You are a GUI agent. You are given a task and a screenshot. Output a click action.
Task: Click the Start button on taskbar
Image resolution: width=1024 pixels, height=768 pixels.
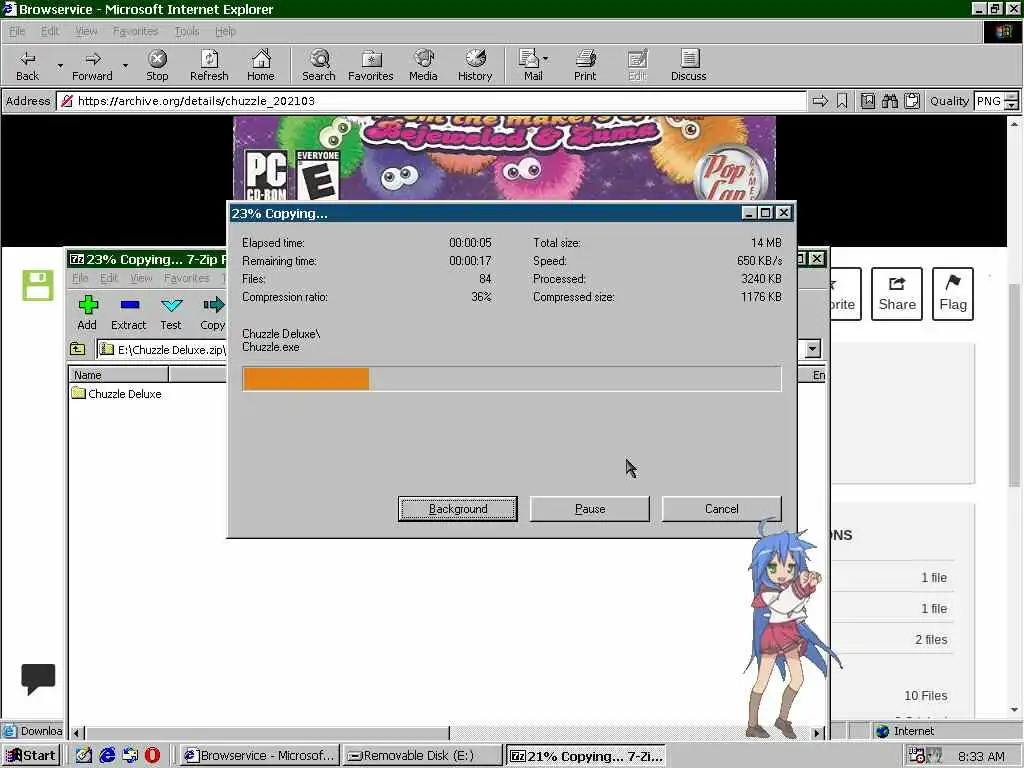[31, 756]
